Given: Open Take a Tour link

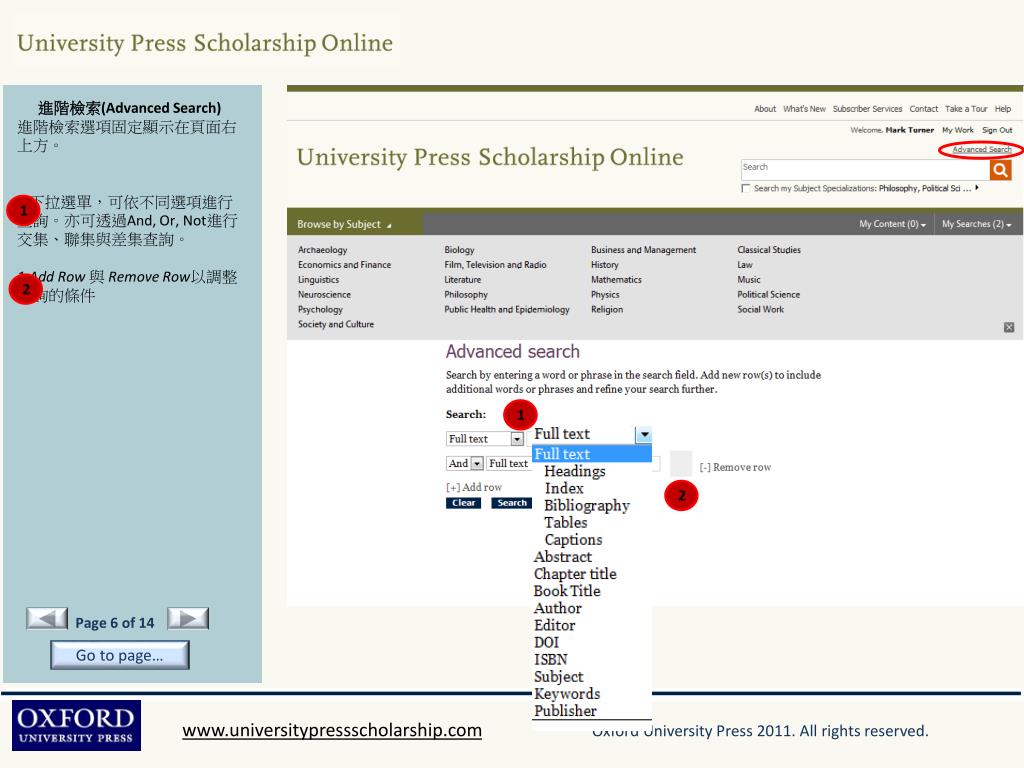Looking at the screenshot, I should click(966, 109).
